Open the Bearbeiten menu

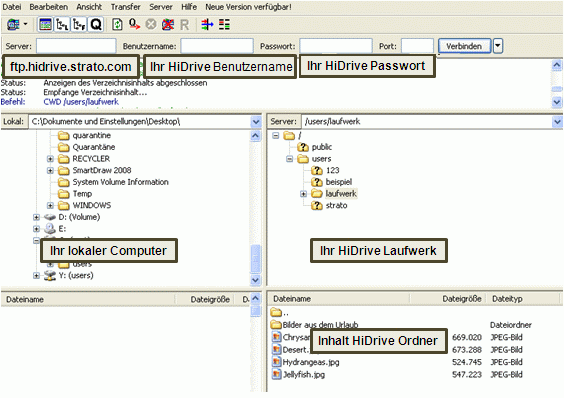[x=49, y=7]
